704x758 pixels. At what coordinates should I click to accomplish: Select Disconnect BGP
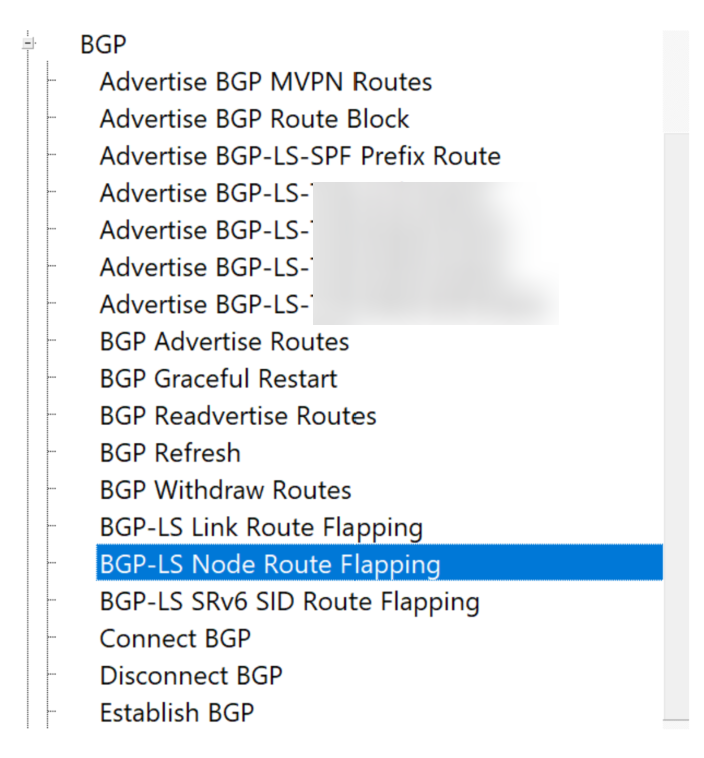(x=191, y=675)
